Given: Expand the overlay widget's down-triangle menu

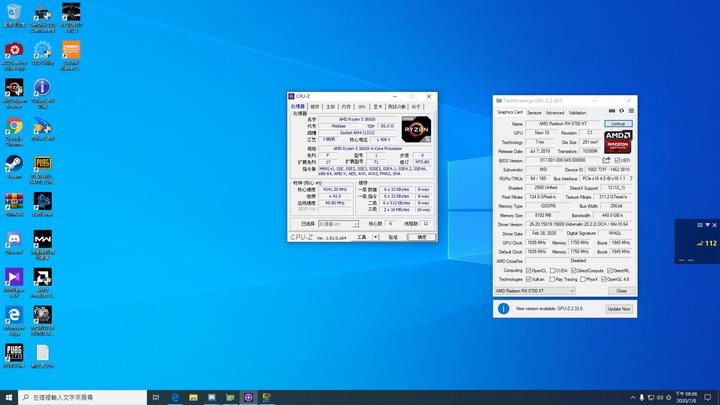Looking at the screenshot, I should pos(708,225).
